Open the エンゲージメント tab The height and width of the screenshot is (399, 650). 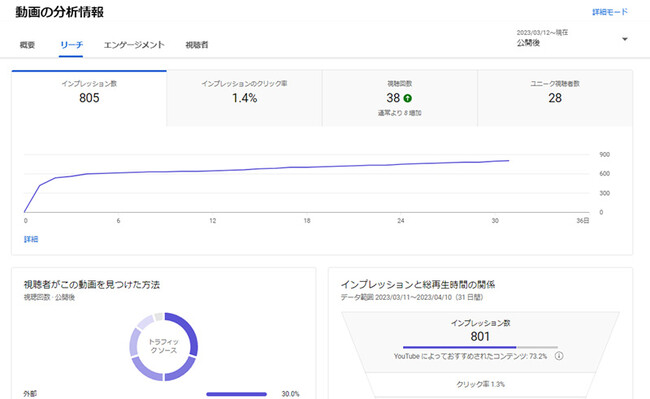click(x=134, y=45)
